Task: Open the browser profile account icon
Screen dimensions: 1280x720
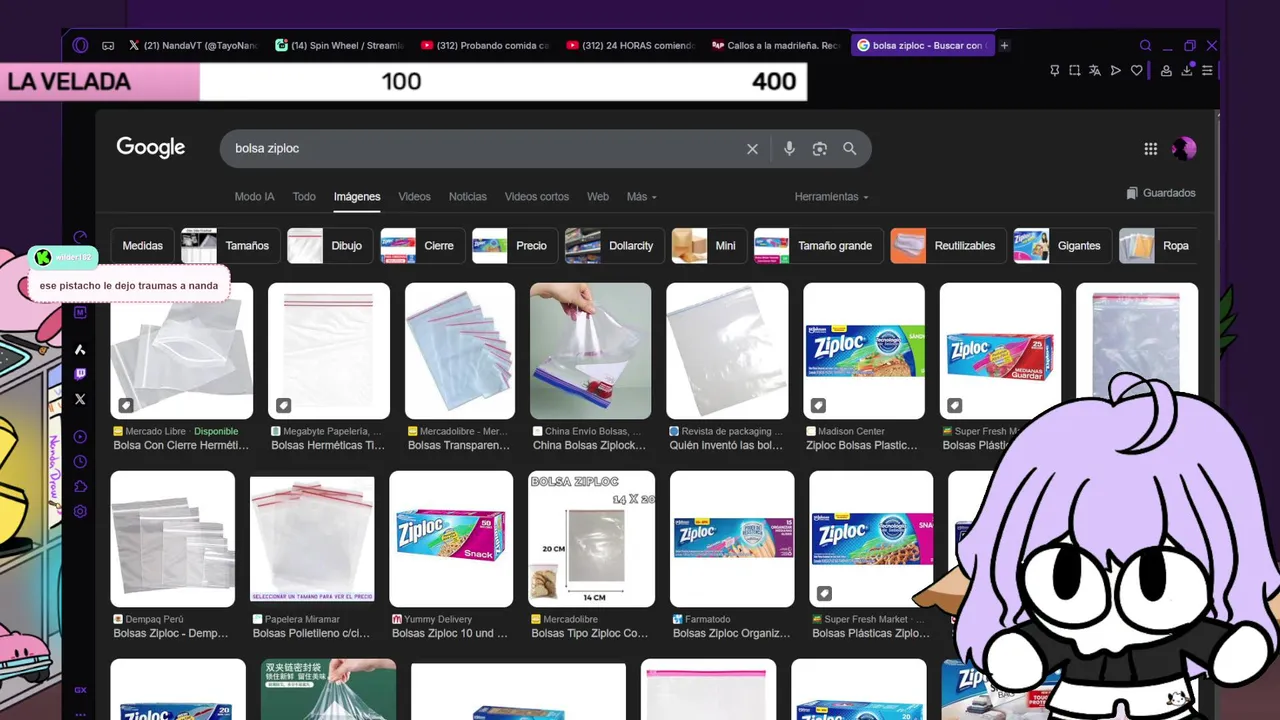Action: coord(1166,70)
